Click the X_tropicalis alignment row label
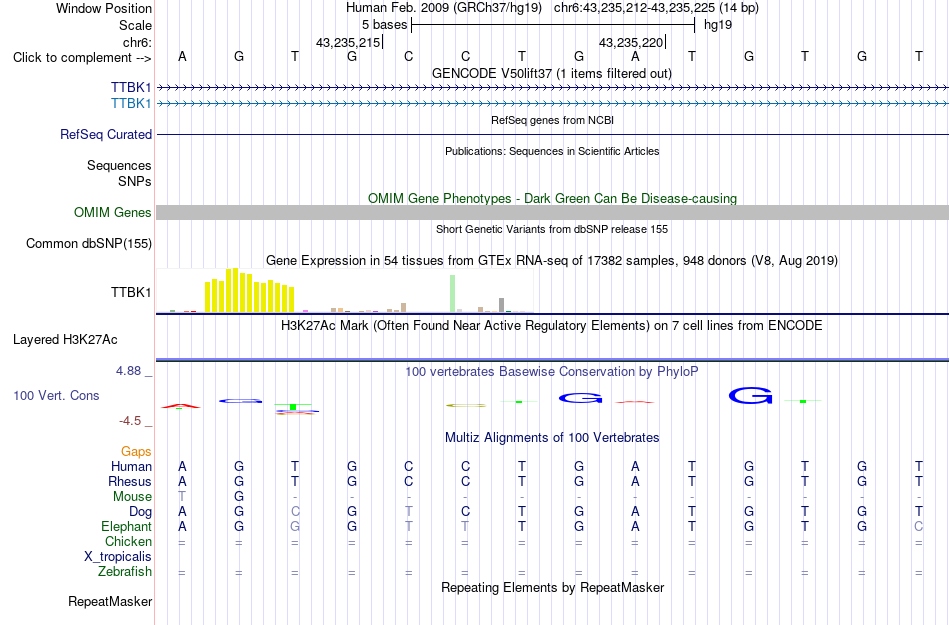Viewport: 950px width, 625px height. (118, 557)
